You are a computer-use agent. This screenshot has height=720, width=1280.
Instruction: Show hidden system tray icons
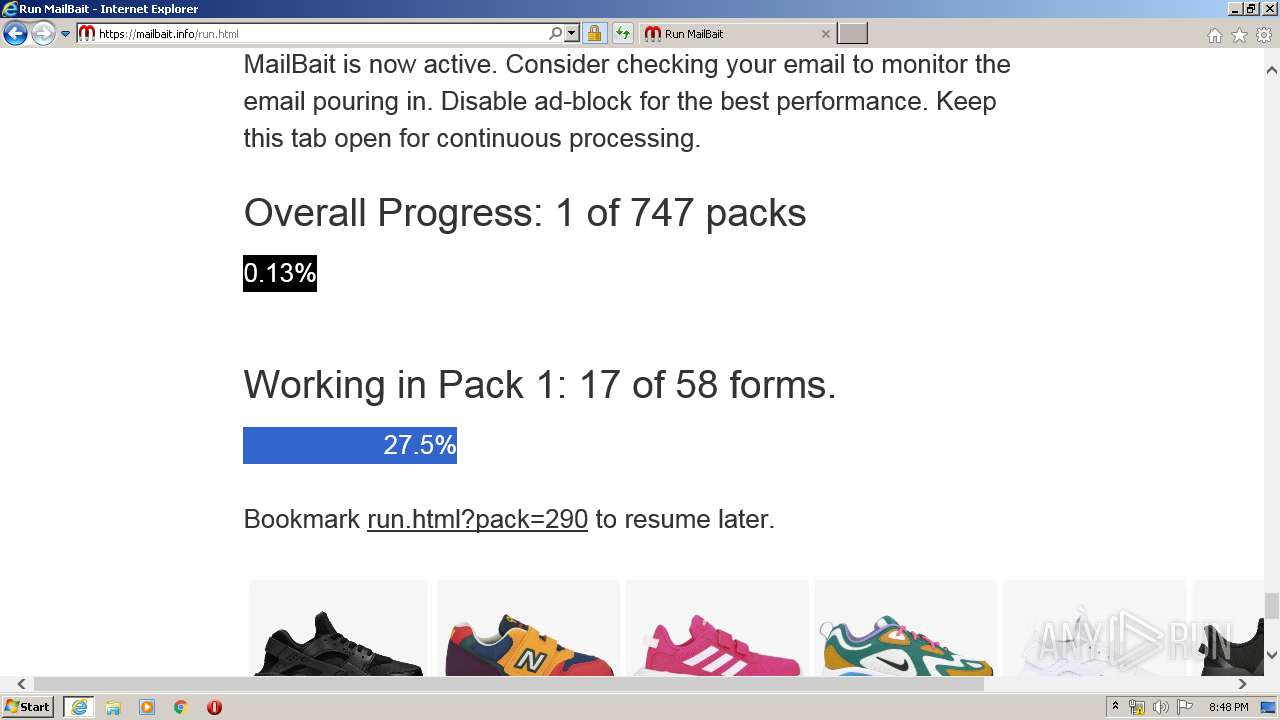[1115, 707]
